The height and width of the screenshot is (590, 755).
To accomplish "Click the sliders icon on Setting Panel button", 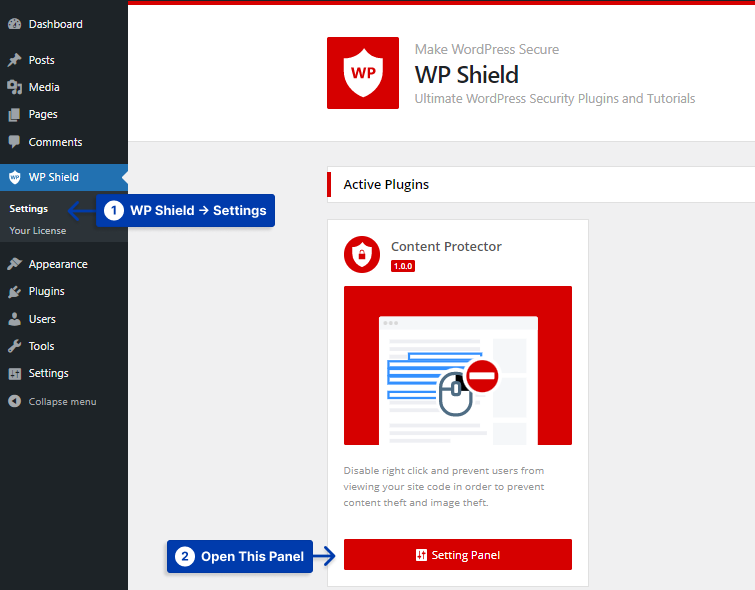I will point(421,555).
